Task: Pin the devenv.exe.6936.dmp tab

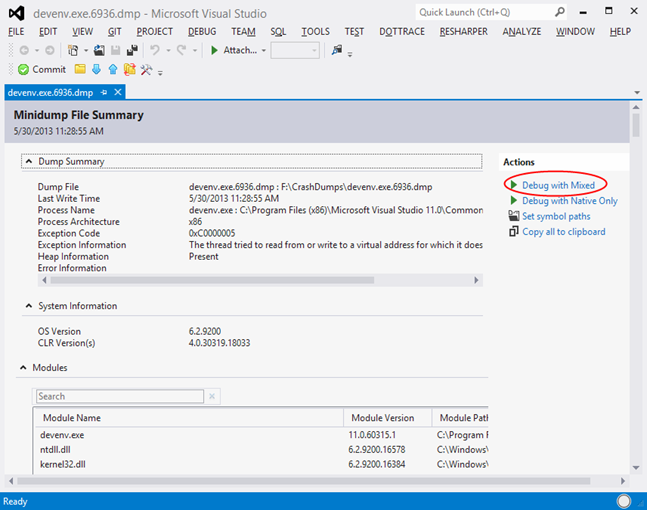Action: [104, 92]
